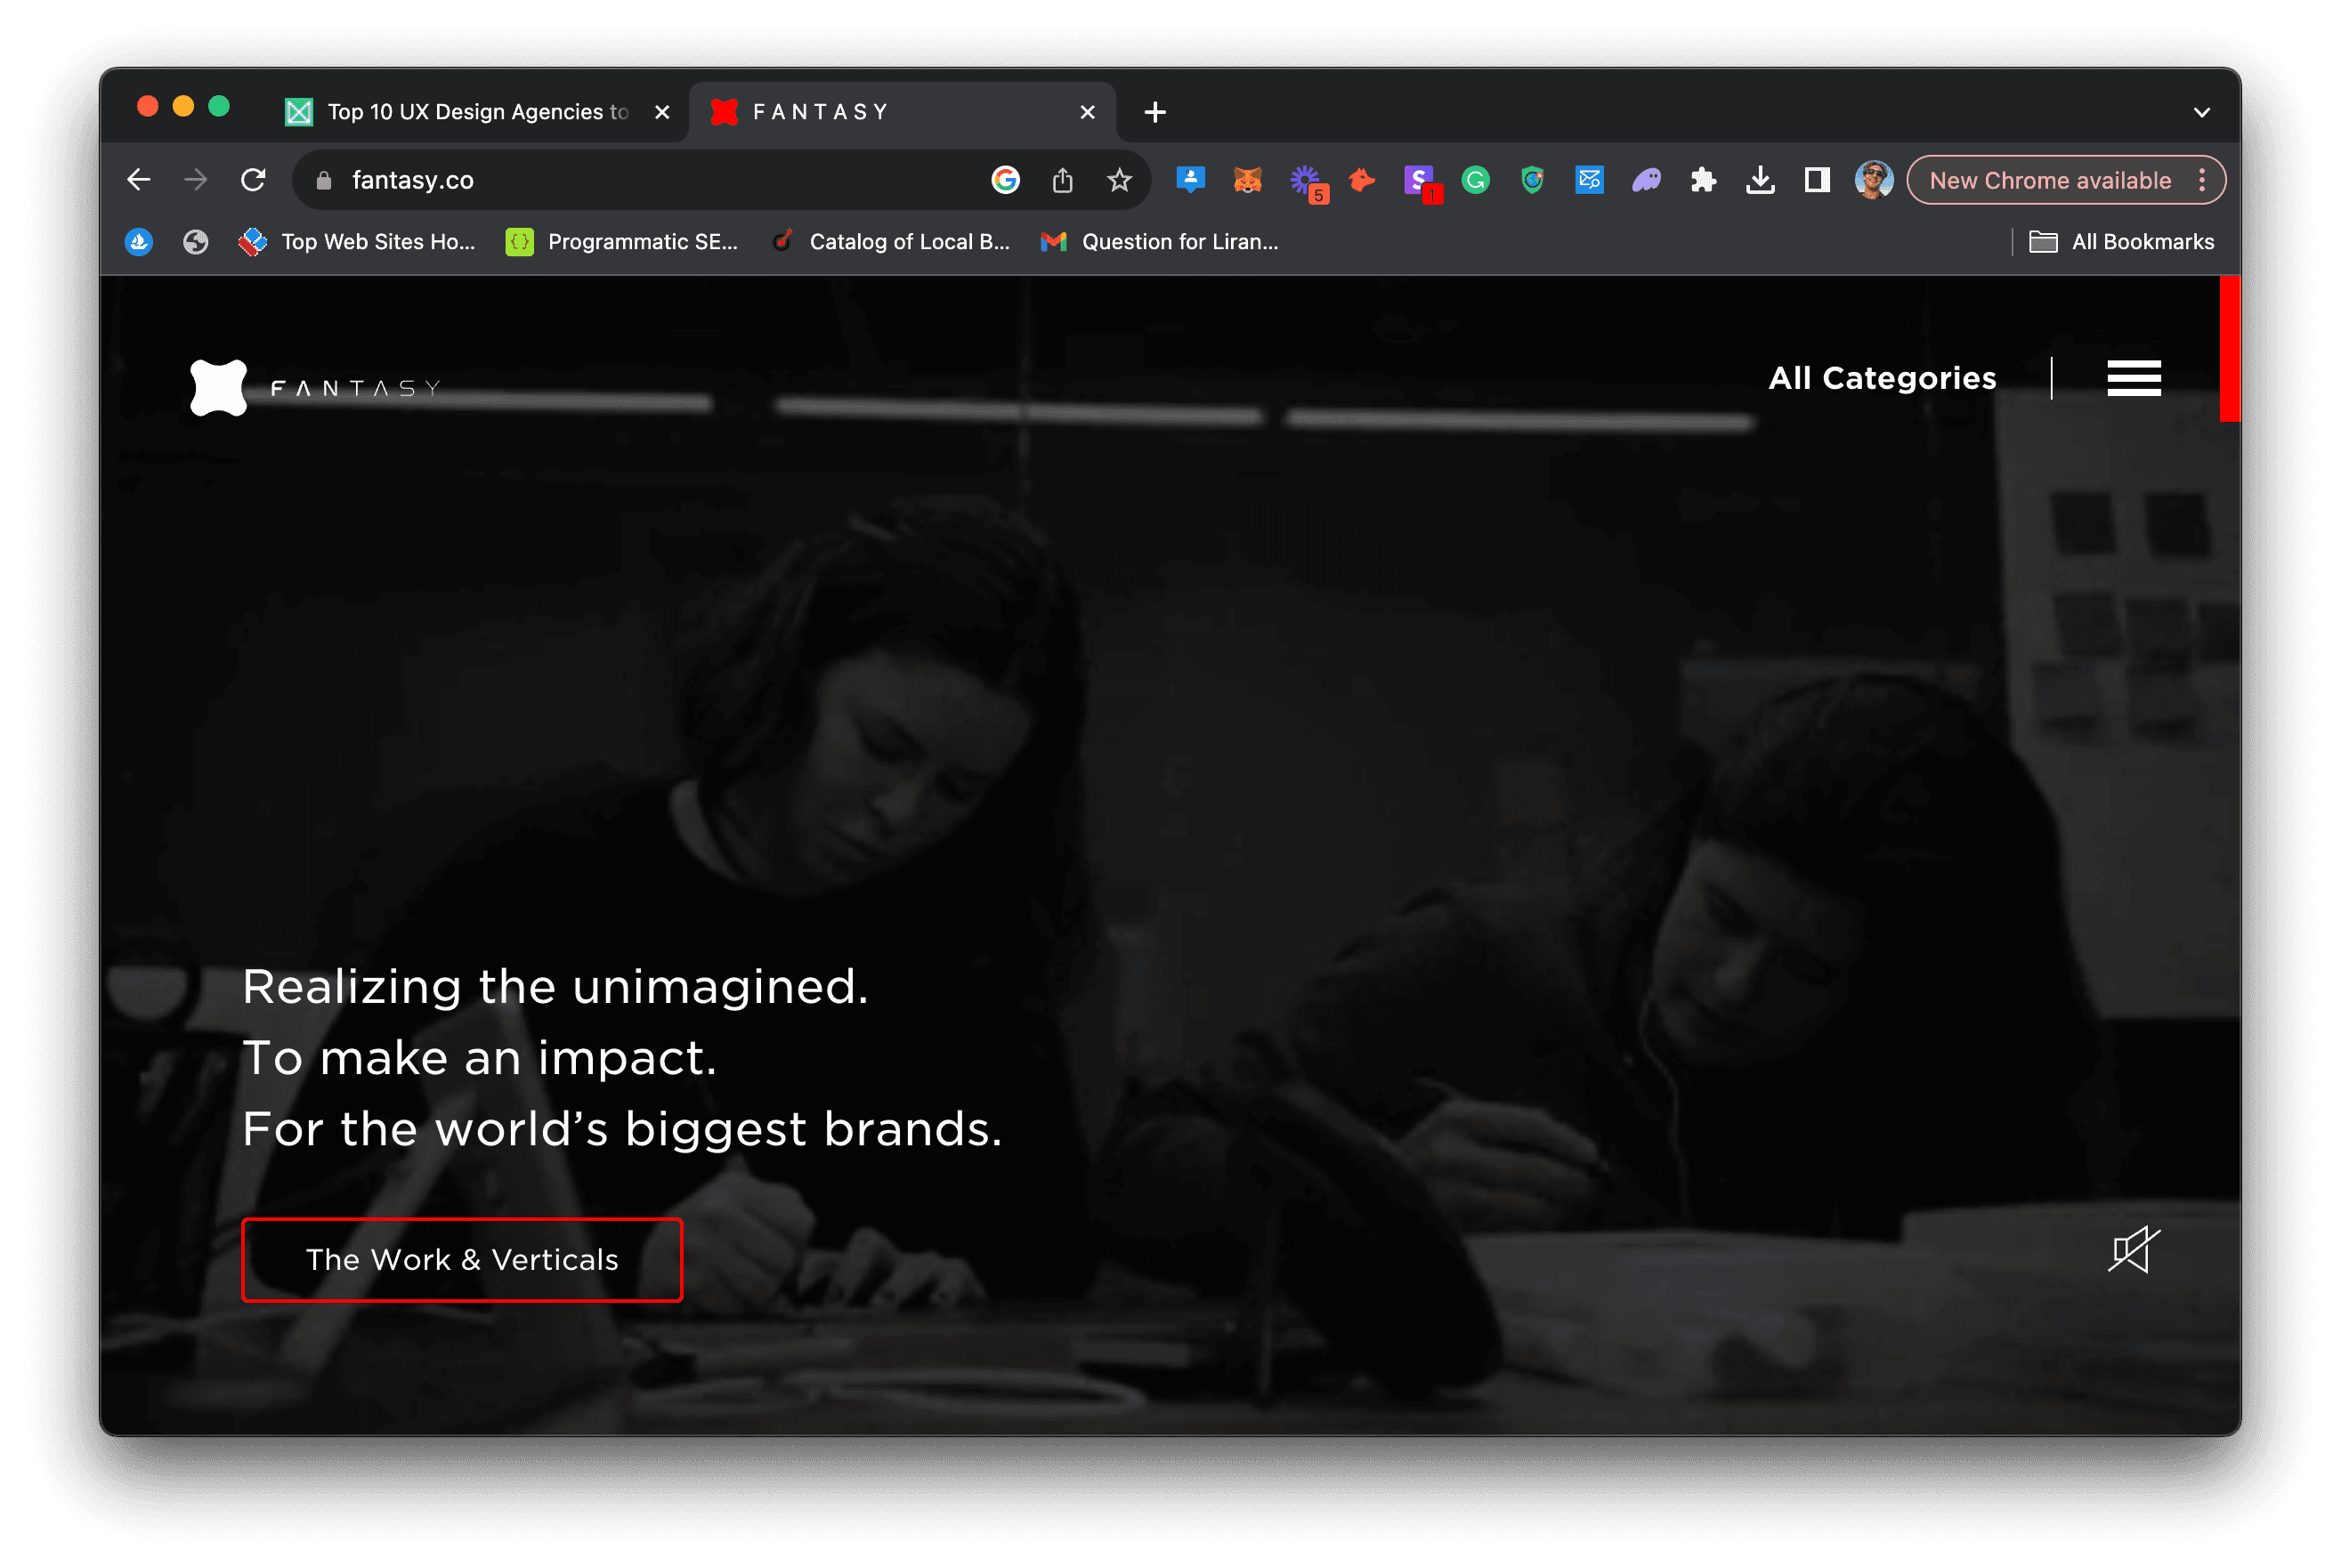
Task: Click the orange fox-head extension icon
Action: (x=1361, y=180)
